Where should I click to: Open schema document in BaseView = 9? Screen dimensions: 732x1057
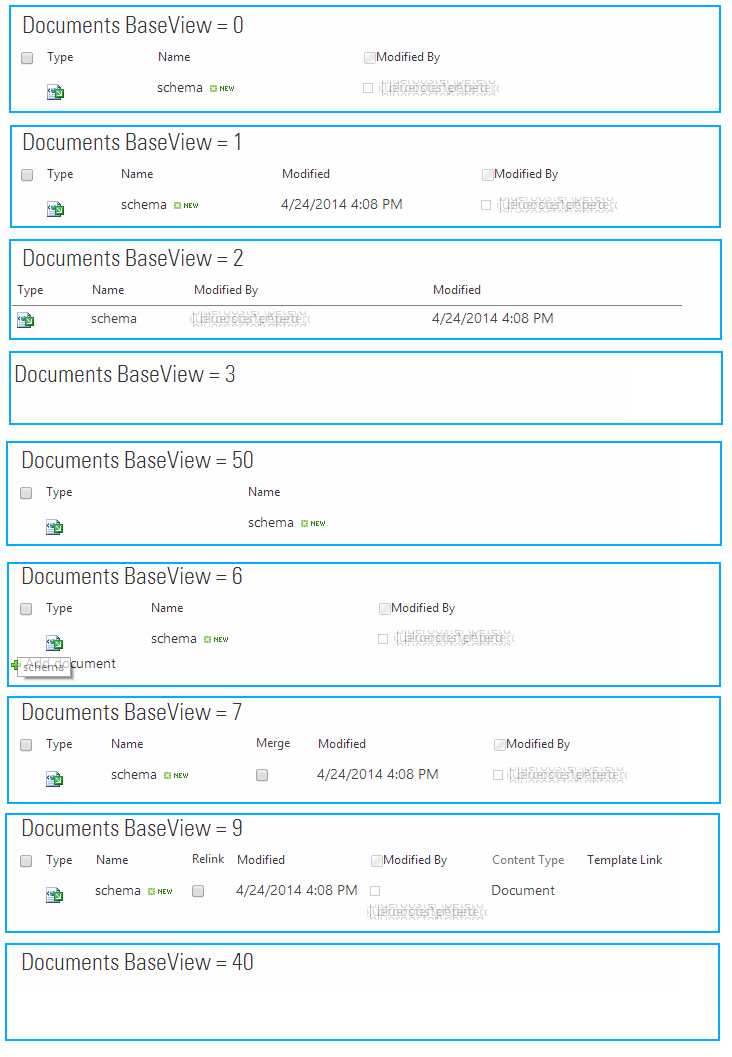[118, 890]
